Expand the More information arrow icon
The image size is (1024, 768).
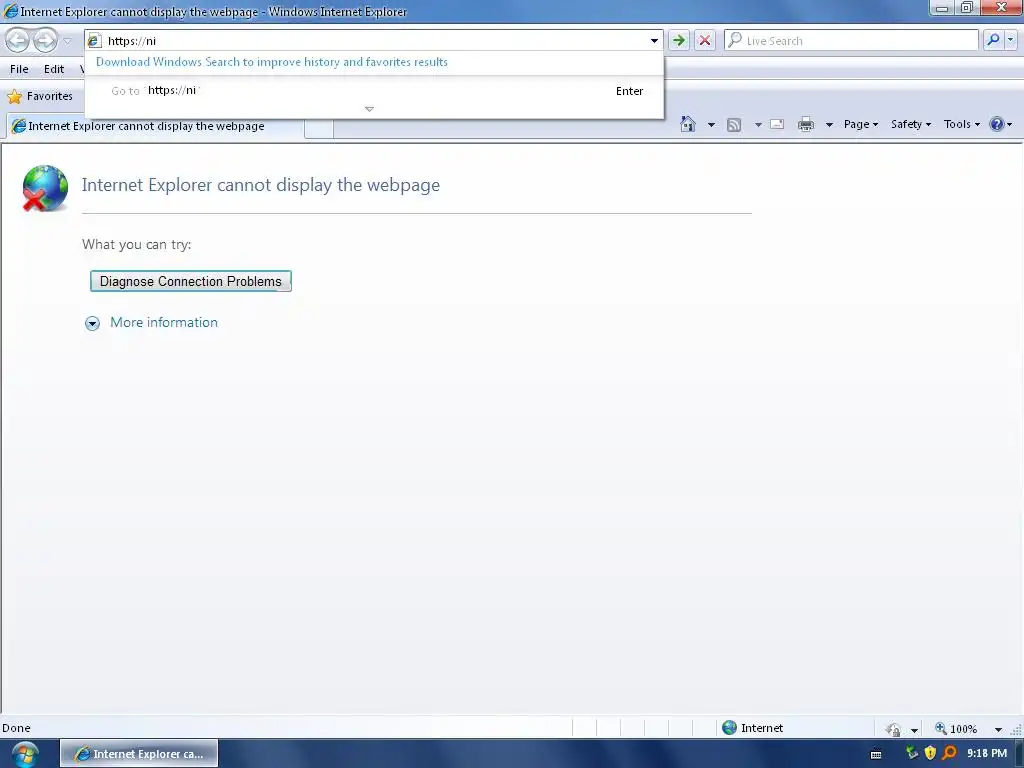92,323
